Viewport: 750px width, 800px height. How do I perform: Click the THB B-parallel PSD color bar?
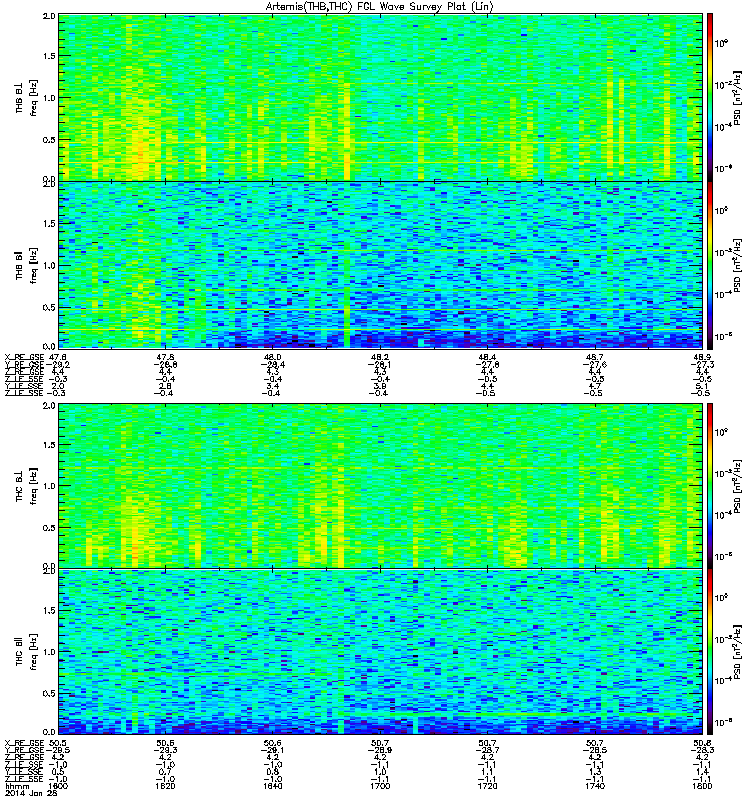coord(709,265)
